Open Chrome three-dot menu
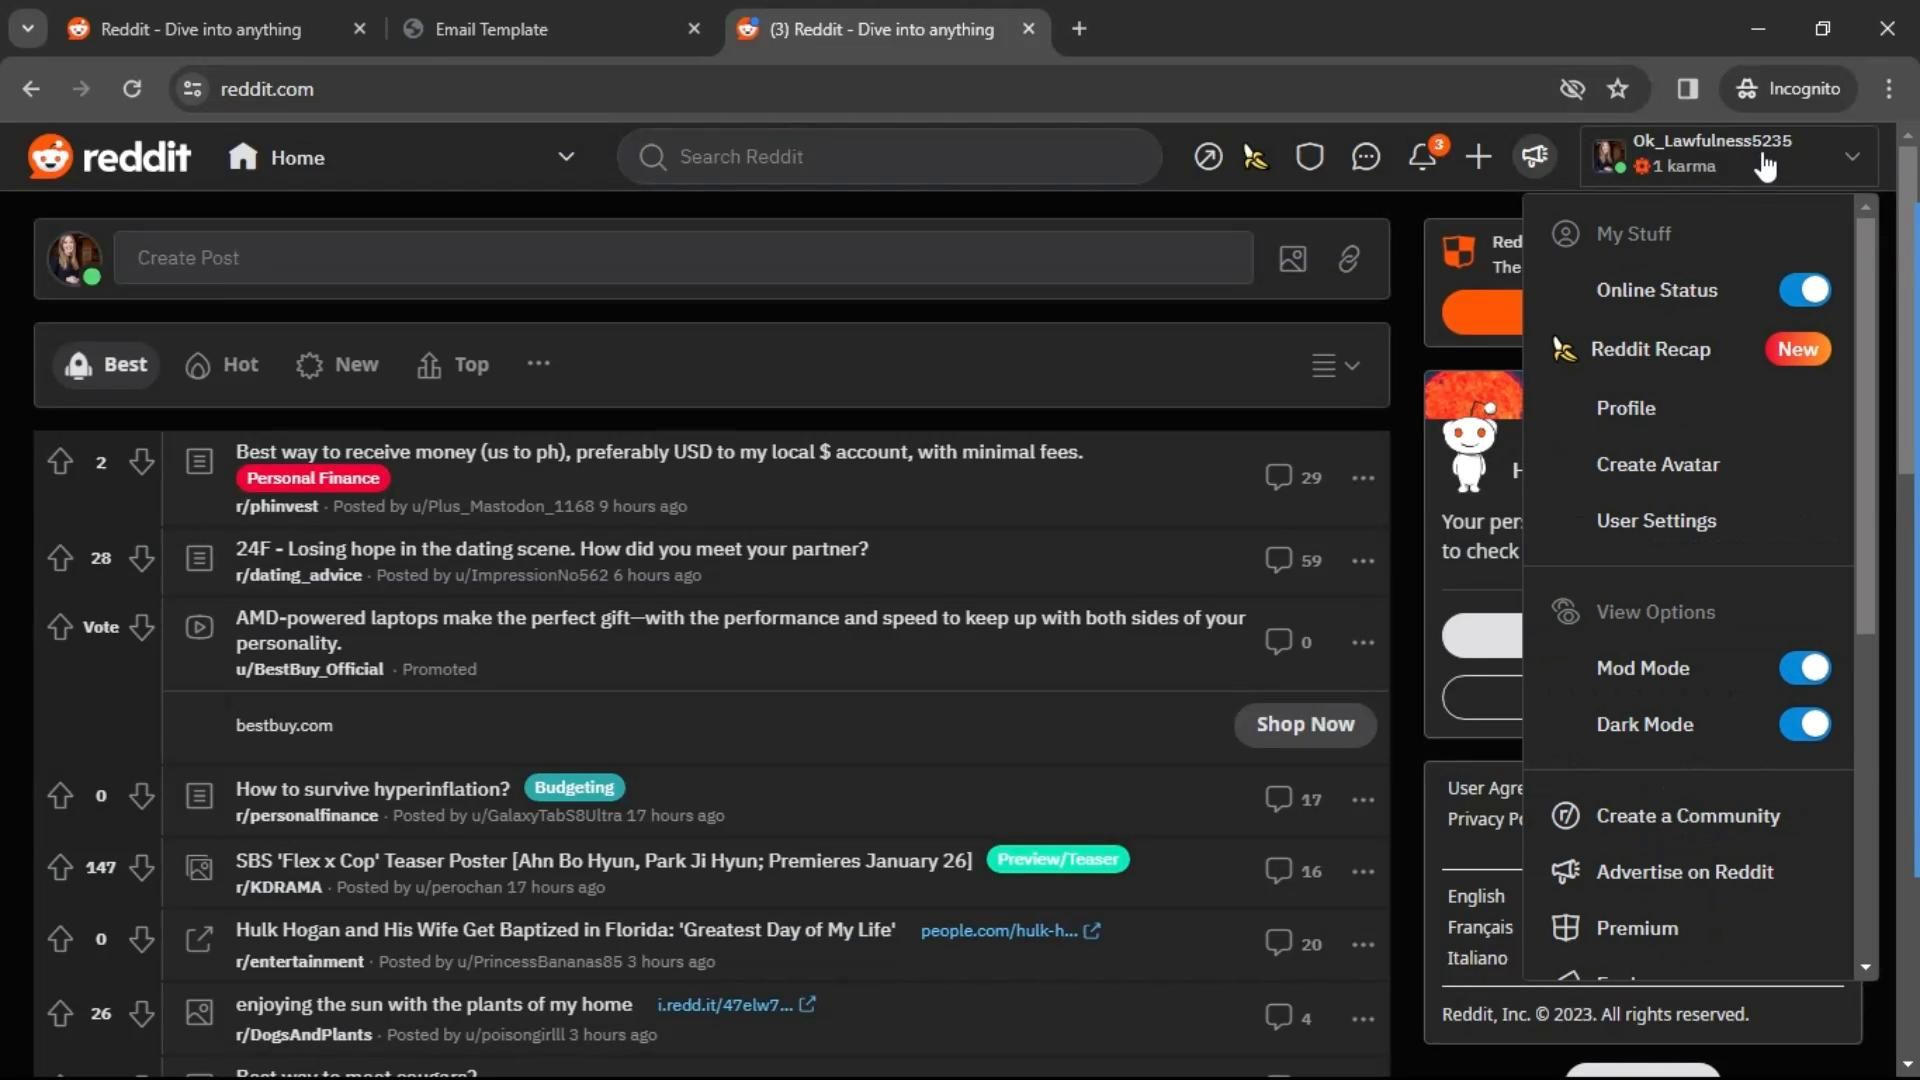The width and height of the screenshot is (1920, 1080). (1888, 89)
